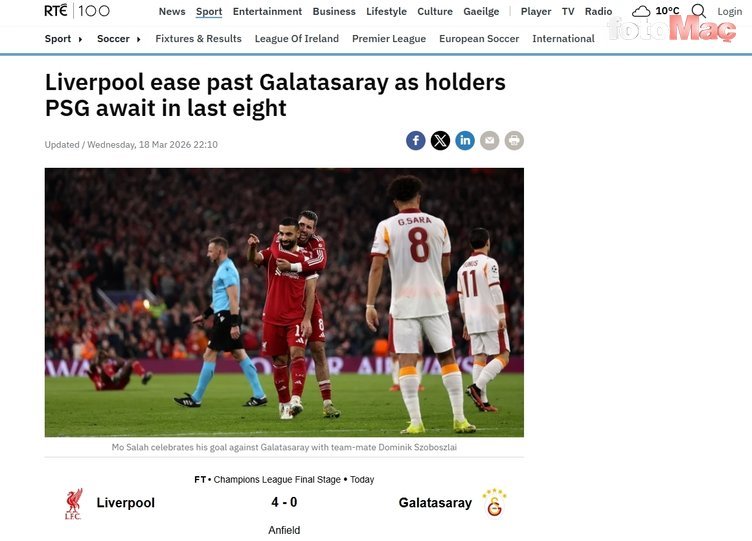Open the Premier League section tab
This screenshot has width=752, height=541.
tap(389, 39)
